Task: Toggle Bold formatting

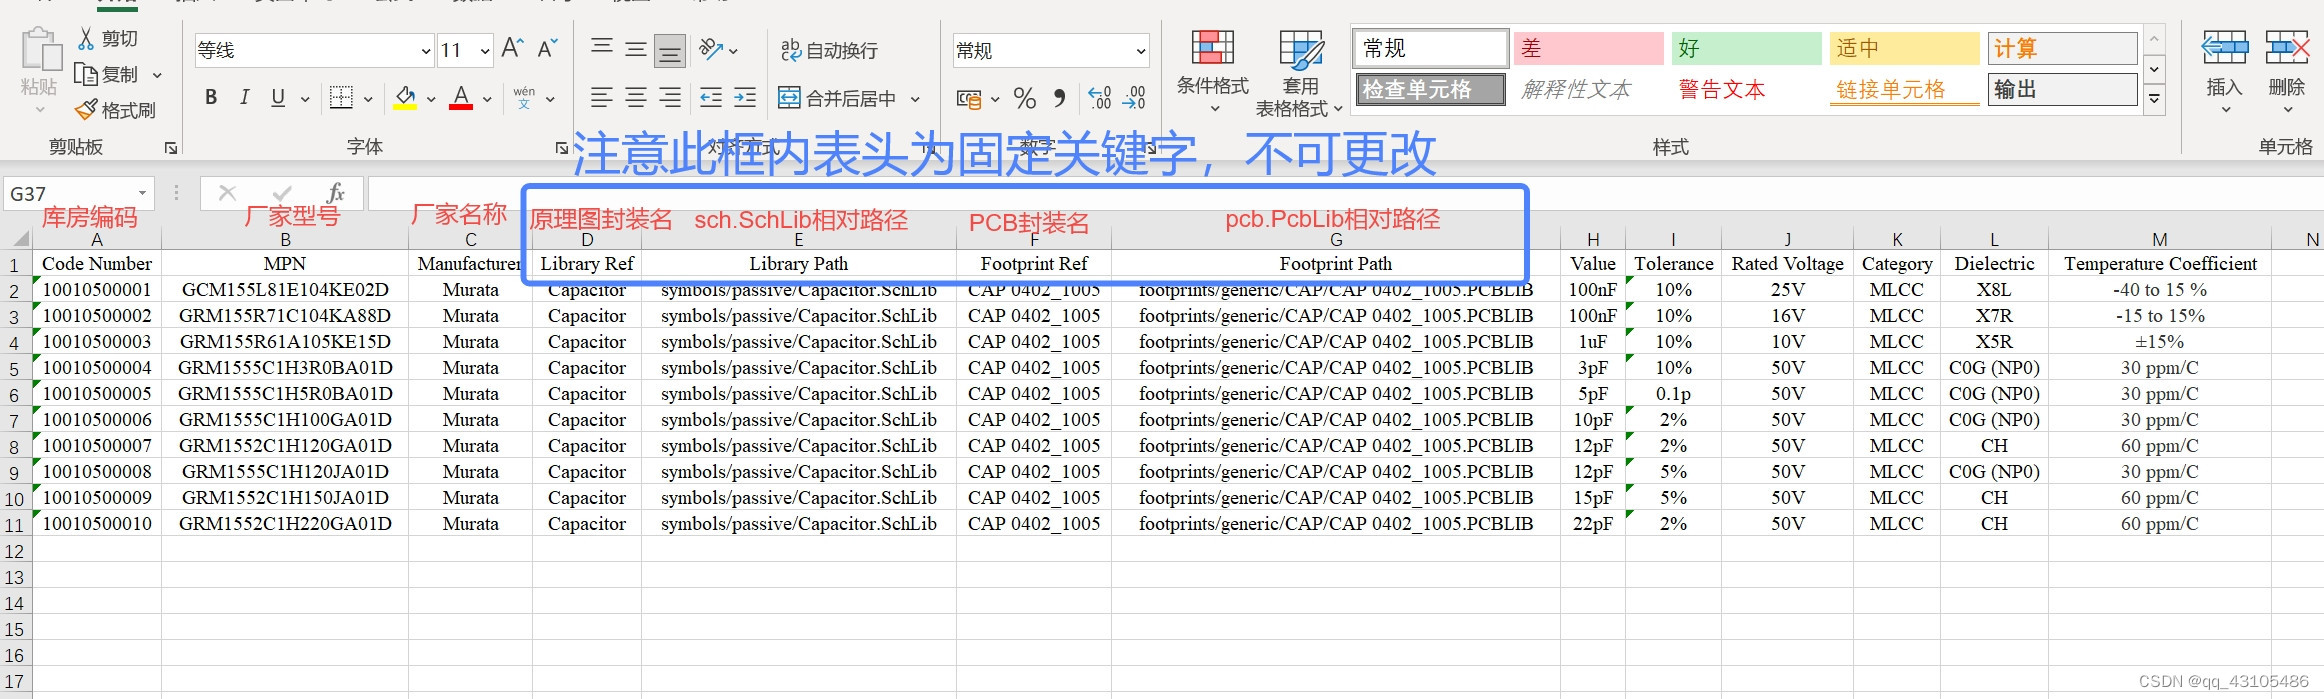Action: 211,97
